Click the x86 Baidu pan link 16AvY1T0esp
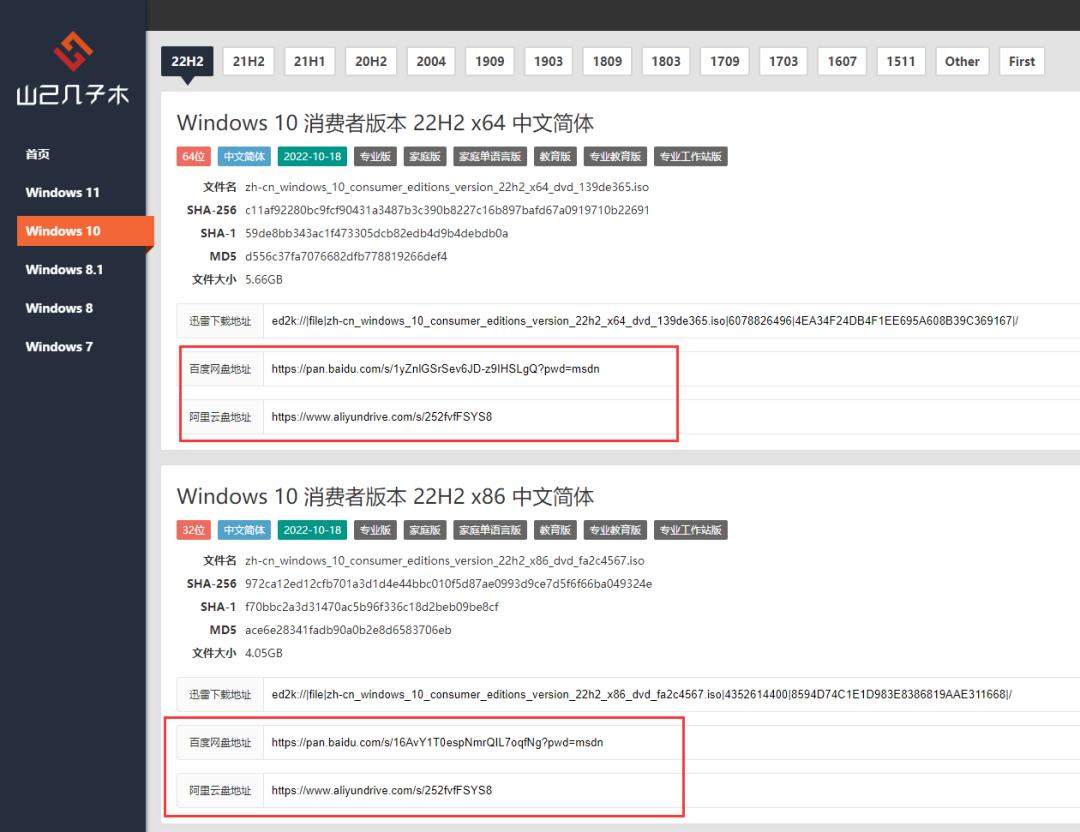Viewport: 1080px width, 832px height. click(x=437, y=742)
